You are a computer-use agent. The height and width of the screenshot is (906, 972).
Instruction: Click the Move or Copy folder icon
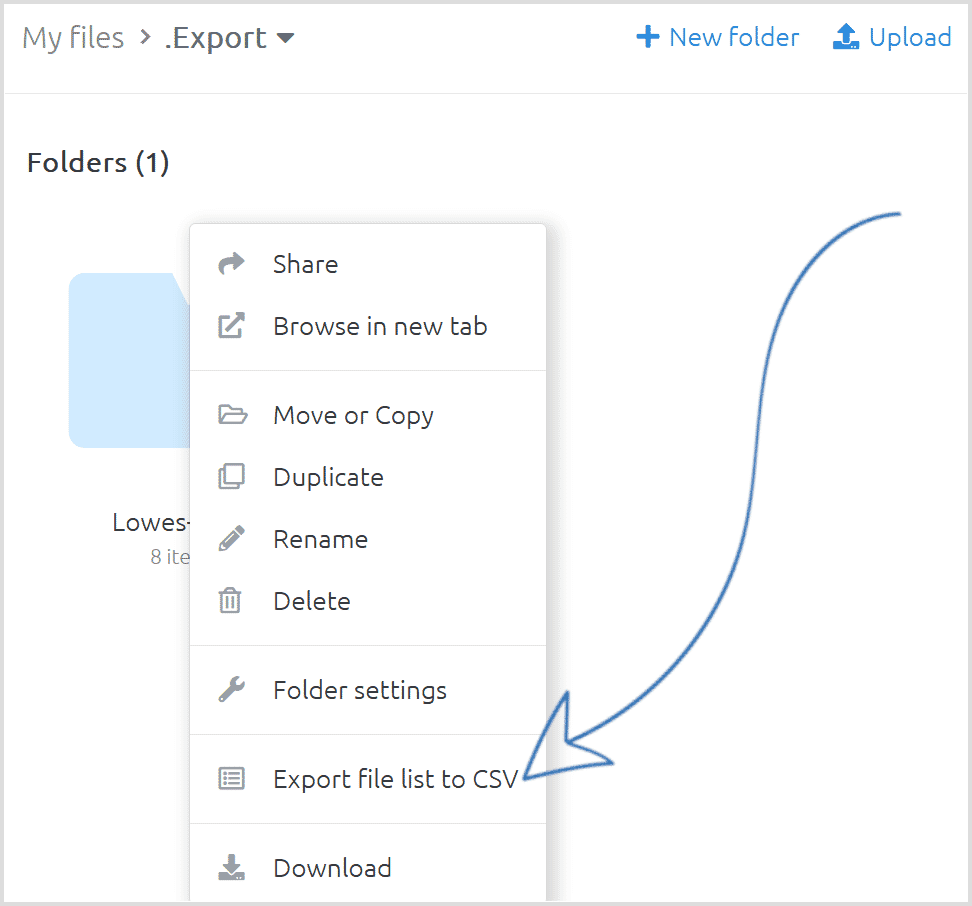[231, 415]
